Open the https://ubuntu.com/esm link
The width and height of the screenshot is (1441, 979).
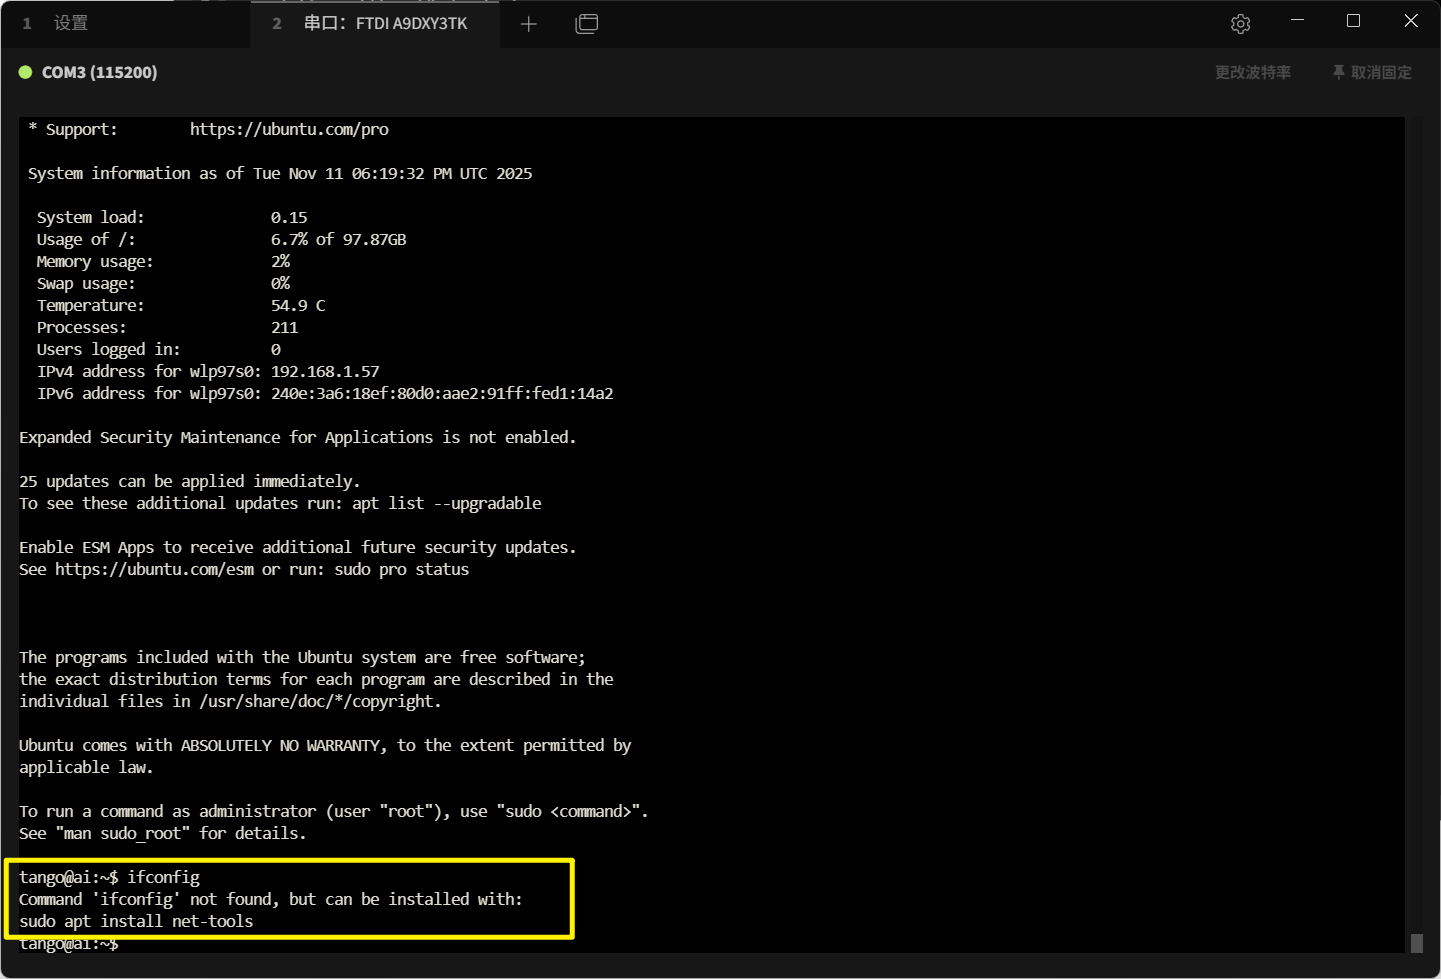point(154,569)
